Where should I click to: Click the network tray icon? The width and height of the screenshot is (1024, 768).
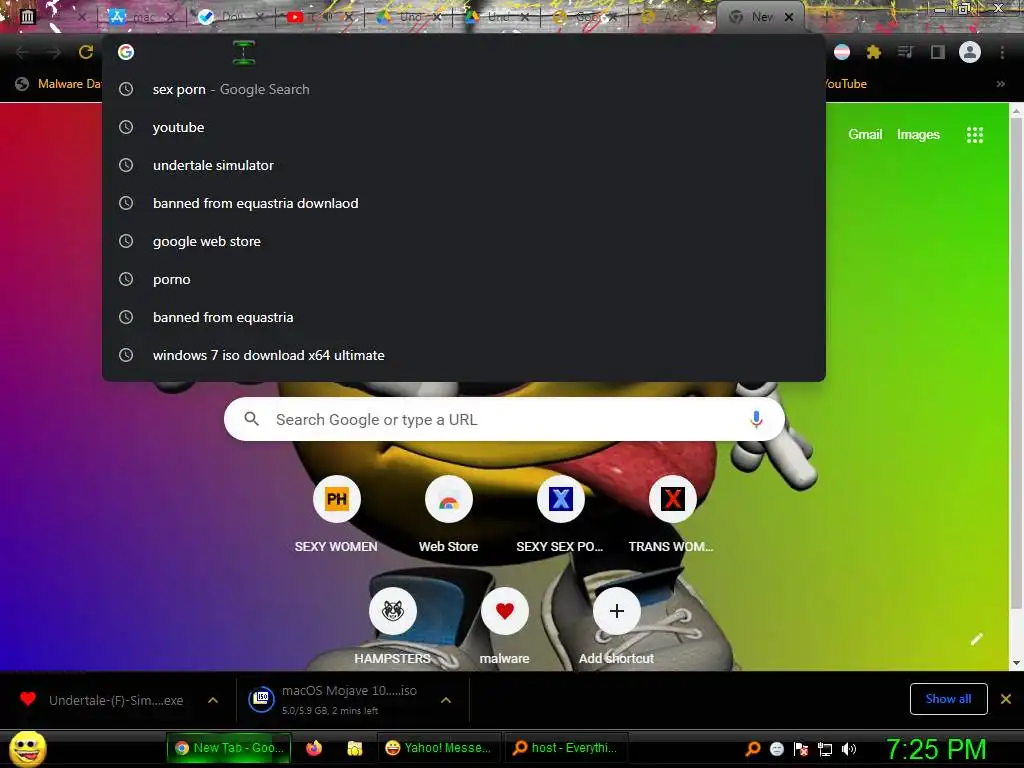825,749
